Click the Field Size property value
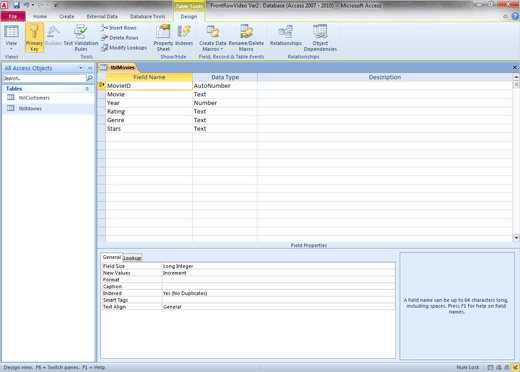 point(279,266)
